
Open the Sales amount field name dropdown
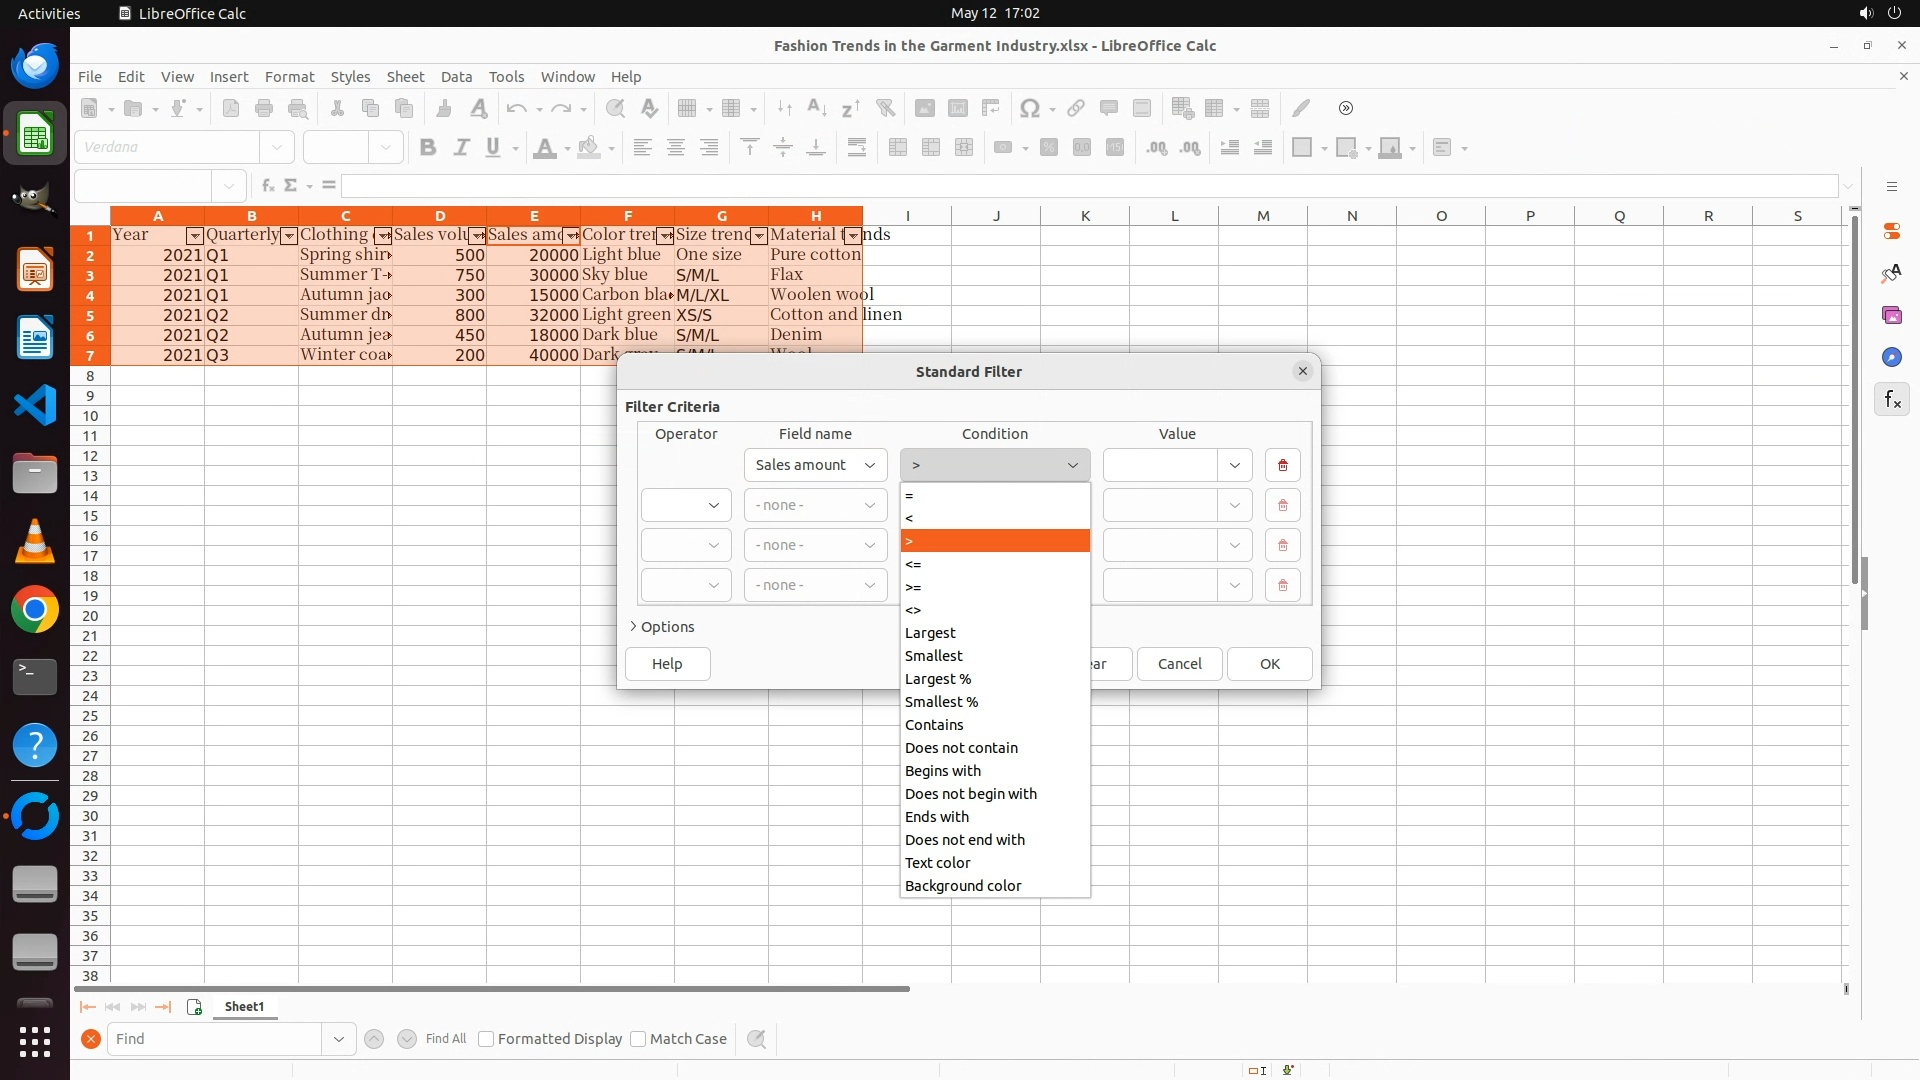(815, 465)
